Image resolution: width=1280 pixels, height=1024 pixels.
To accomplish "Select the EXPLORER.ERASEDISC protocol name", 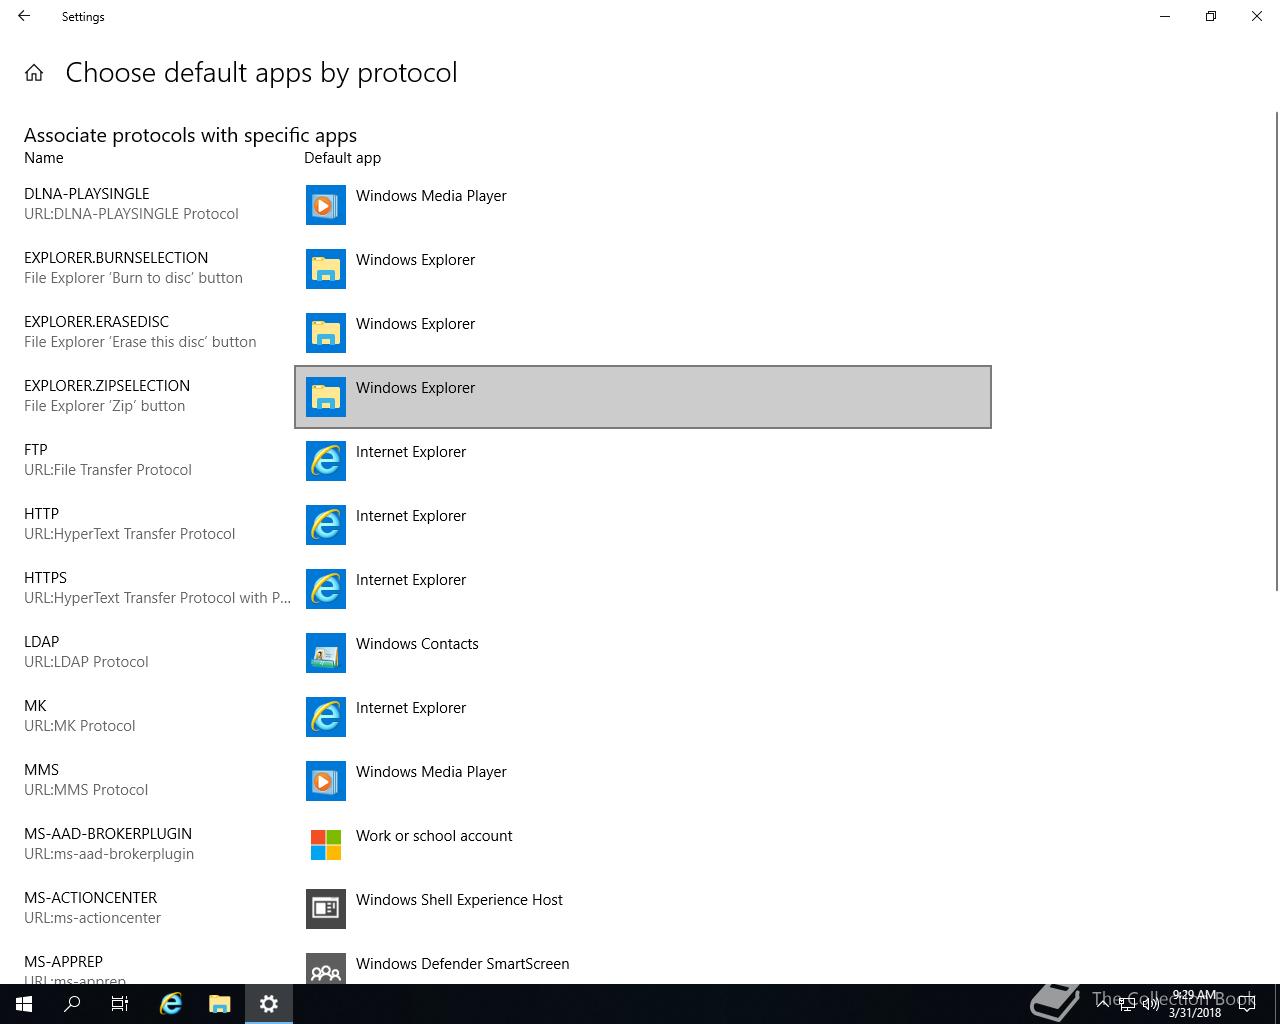I will click(96, 322).
